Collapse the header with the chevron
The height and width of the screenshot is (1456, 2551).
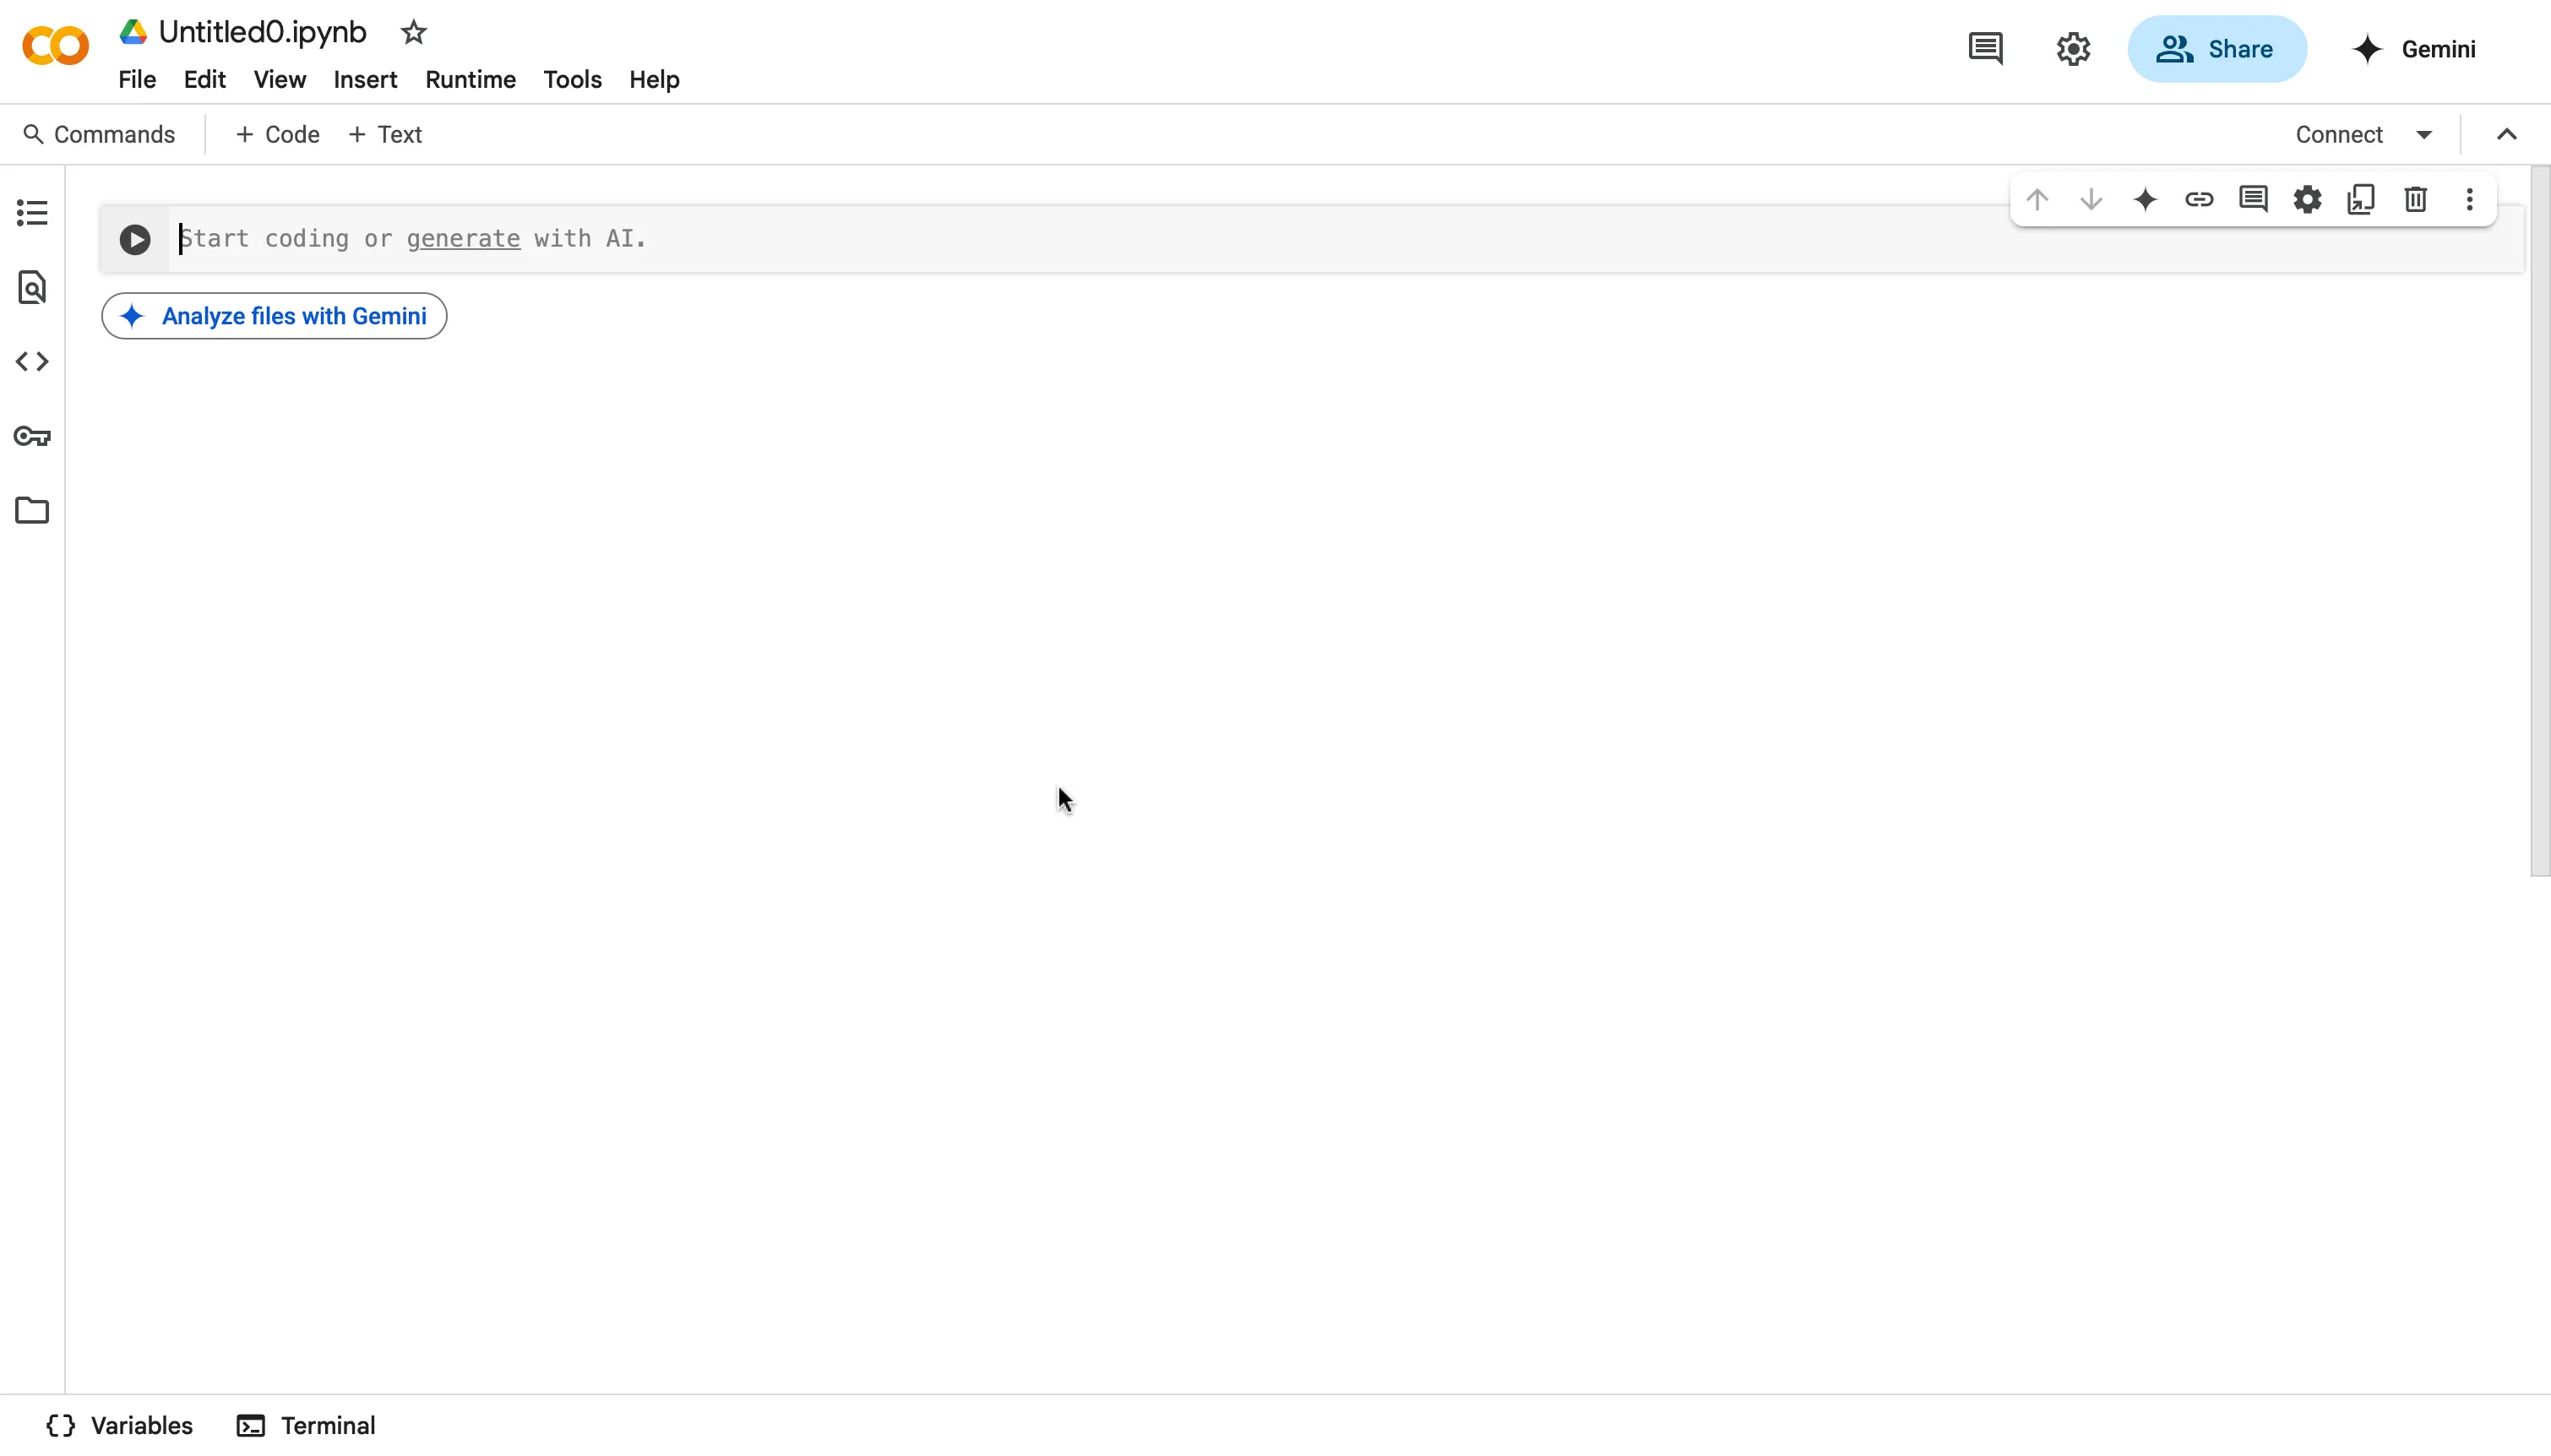pyautogui.click(x=2506, y=134)
